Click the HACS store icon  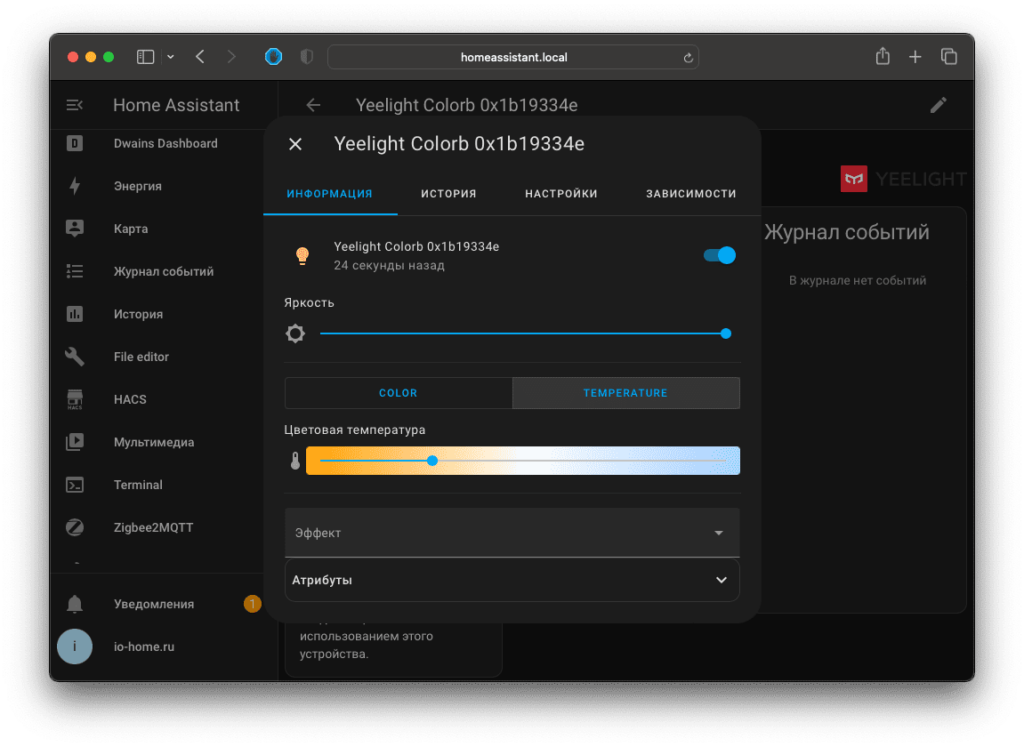coord(74,399)
